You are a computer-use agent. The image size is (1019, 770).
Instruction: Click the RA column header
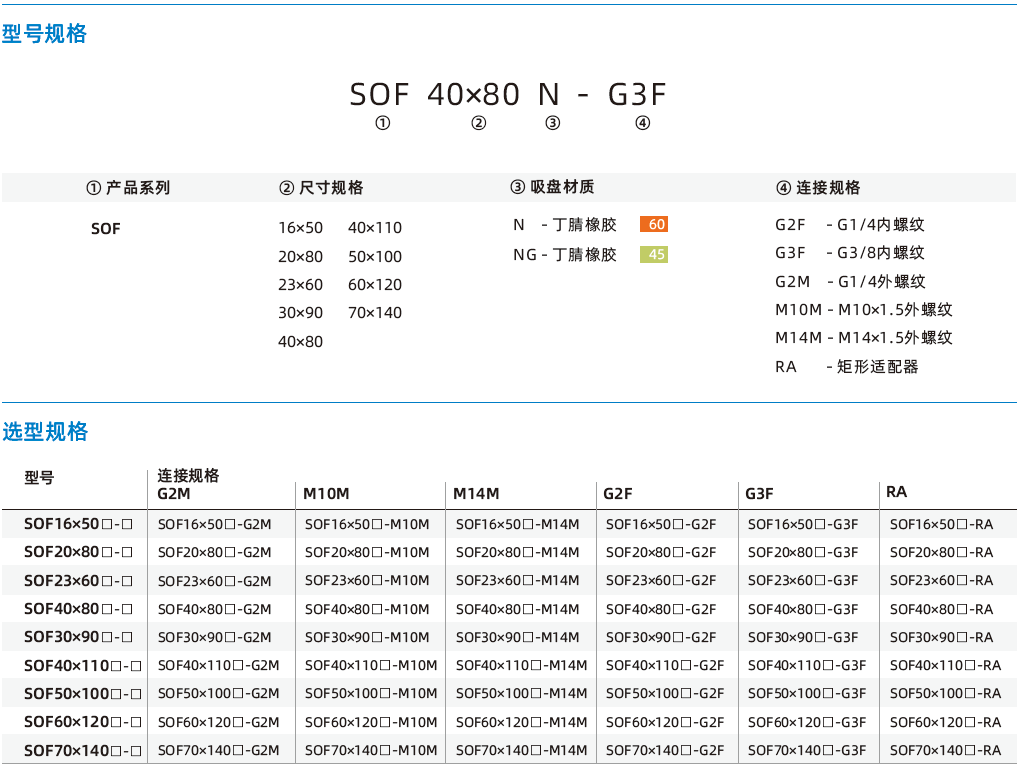[896, 492]
